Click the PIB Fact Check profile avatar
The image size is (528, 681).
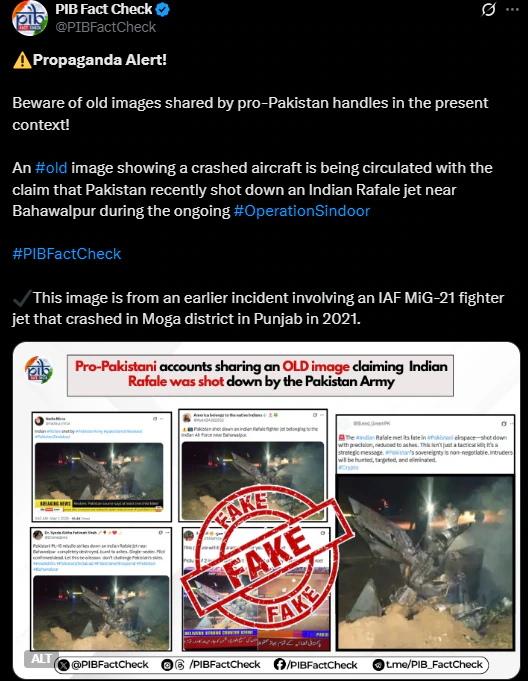pyautogui.click(x=30, y=17)
